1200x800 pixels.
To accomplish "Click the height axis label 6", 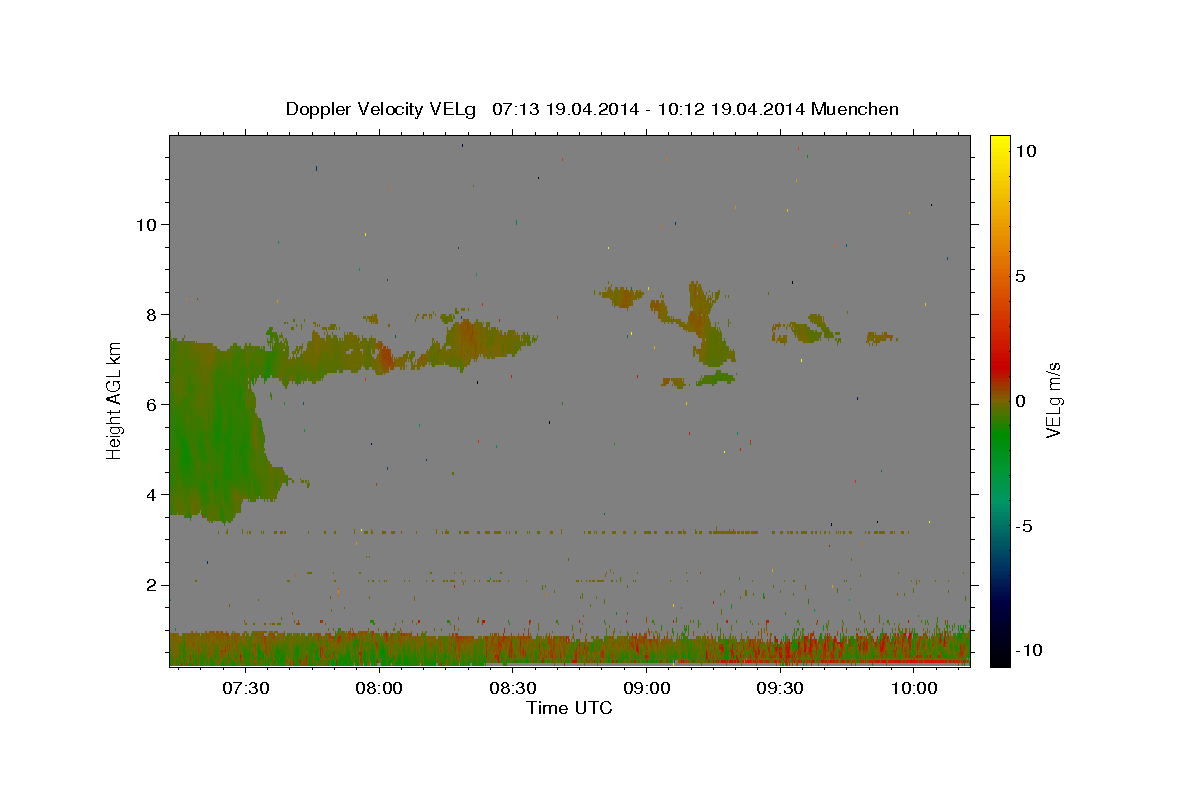I will point(150,404).
